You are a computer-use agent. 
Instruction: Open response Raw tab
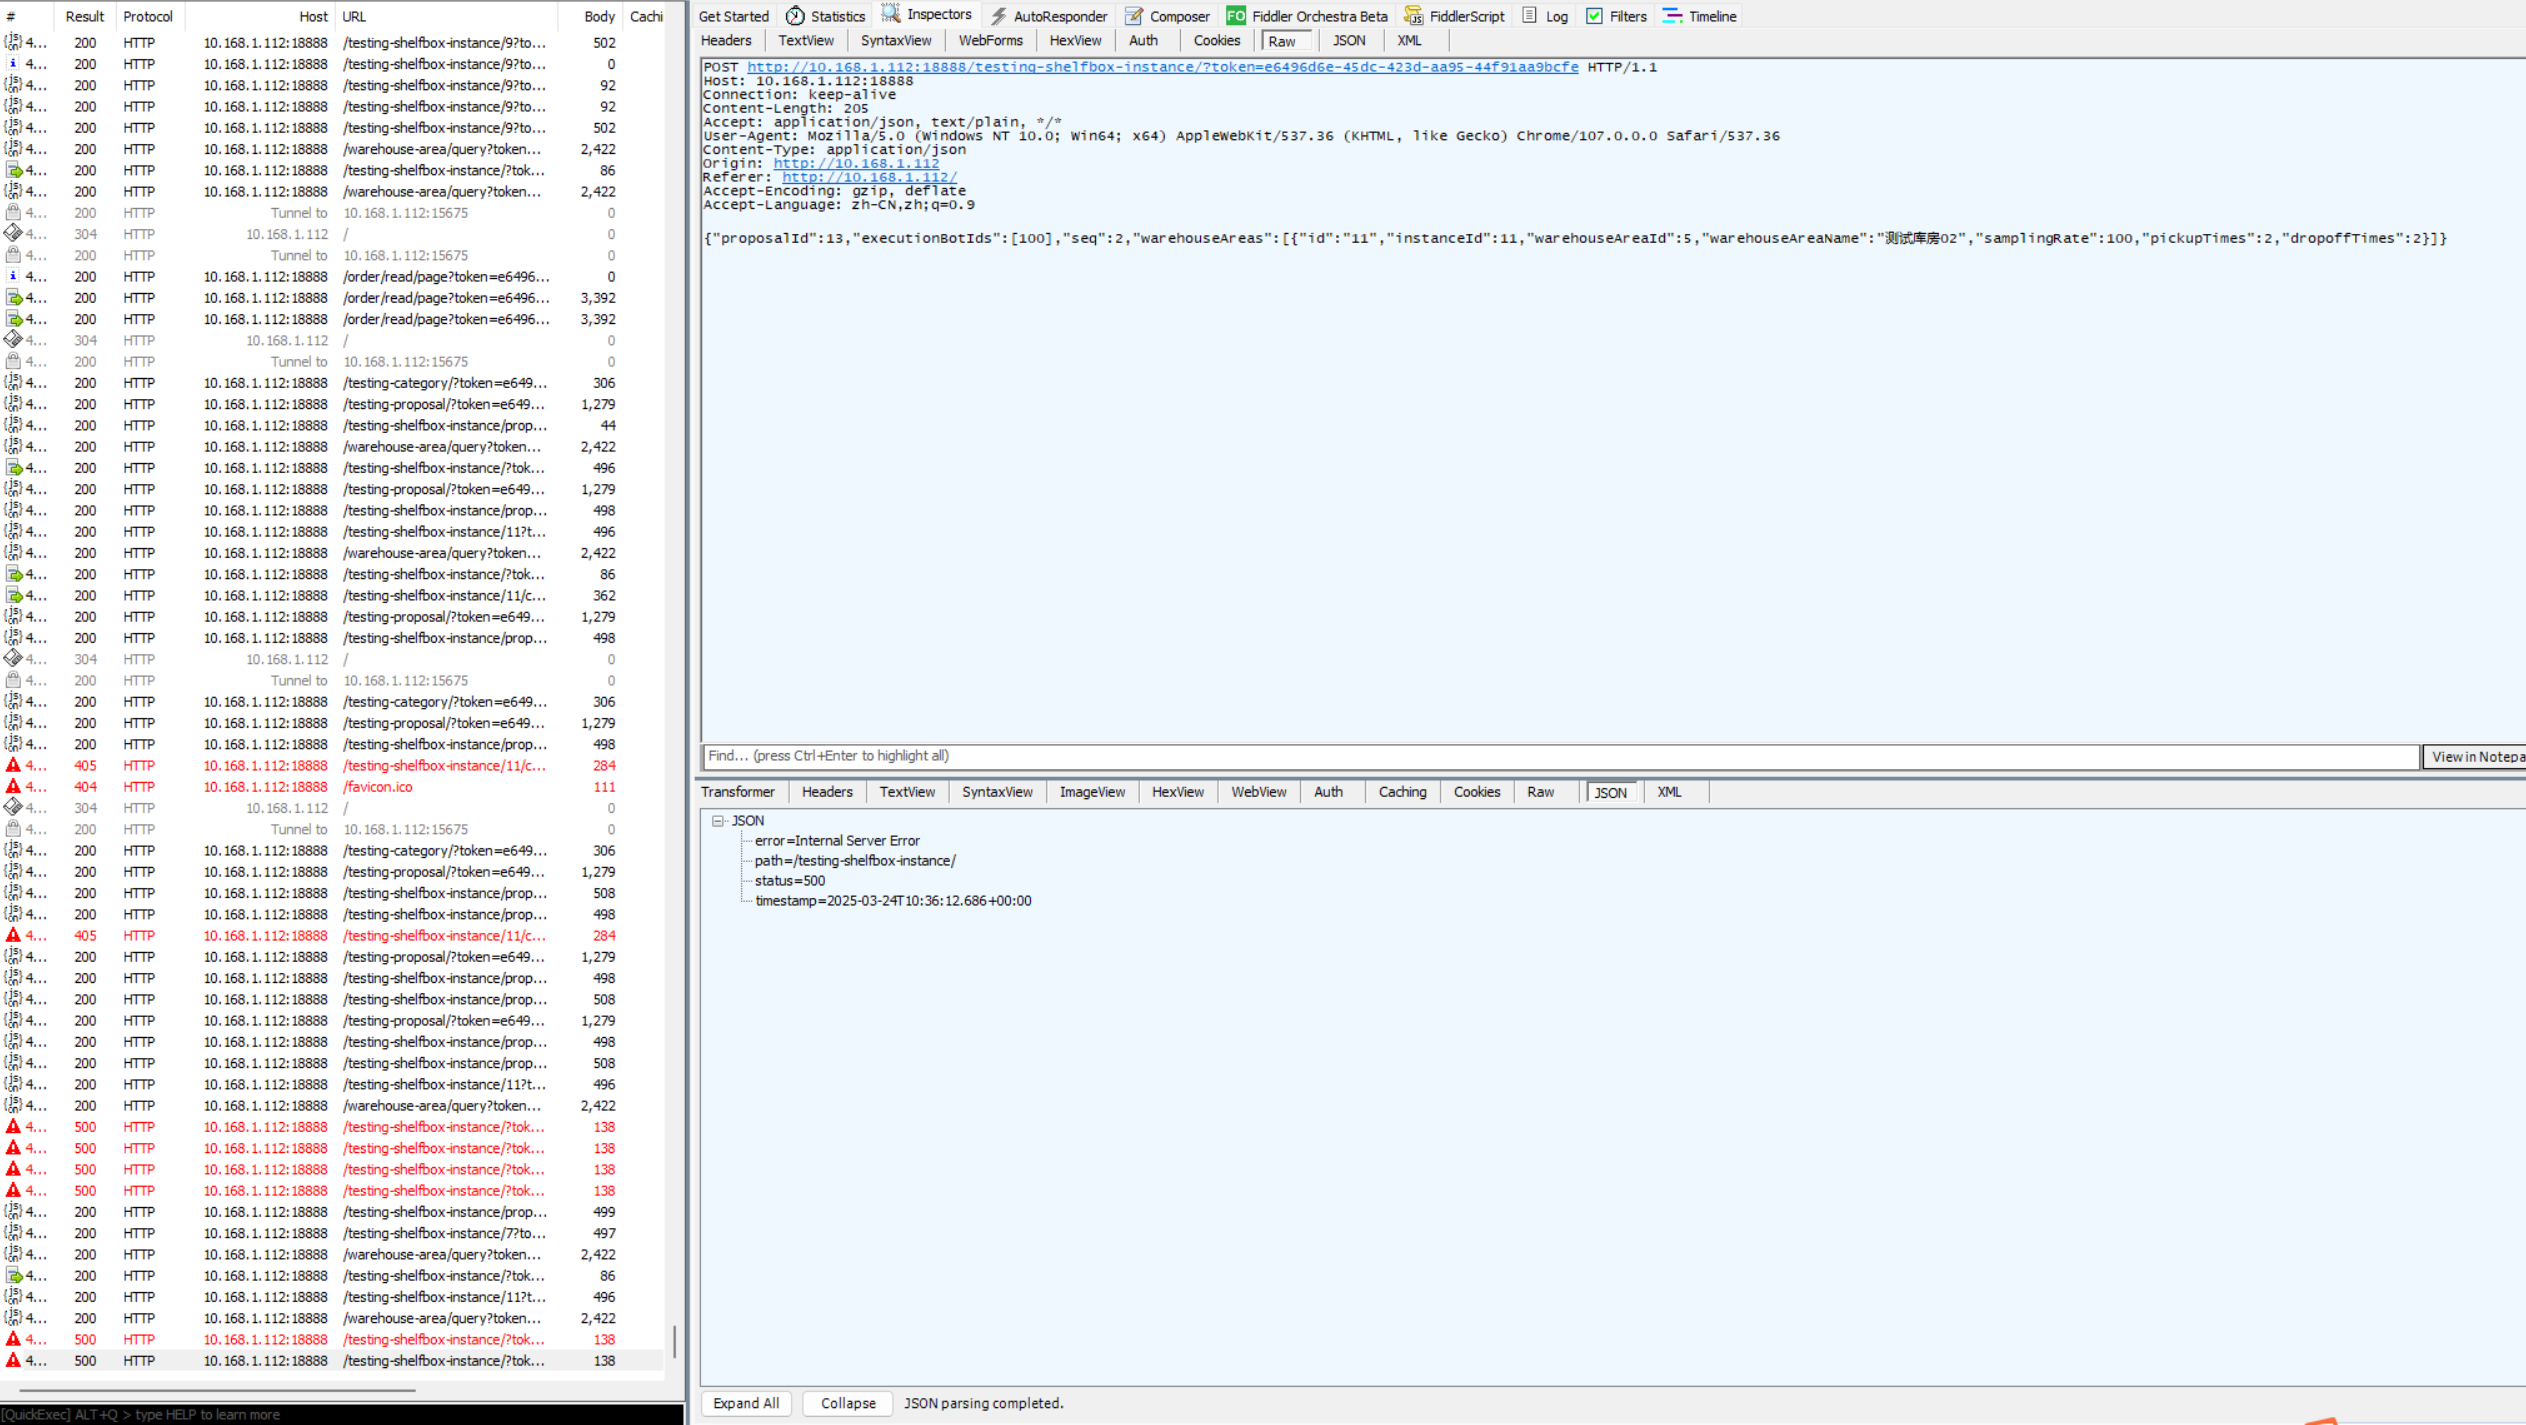click(x=1541, y=792)
